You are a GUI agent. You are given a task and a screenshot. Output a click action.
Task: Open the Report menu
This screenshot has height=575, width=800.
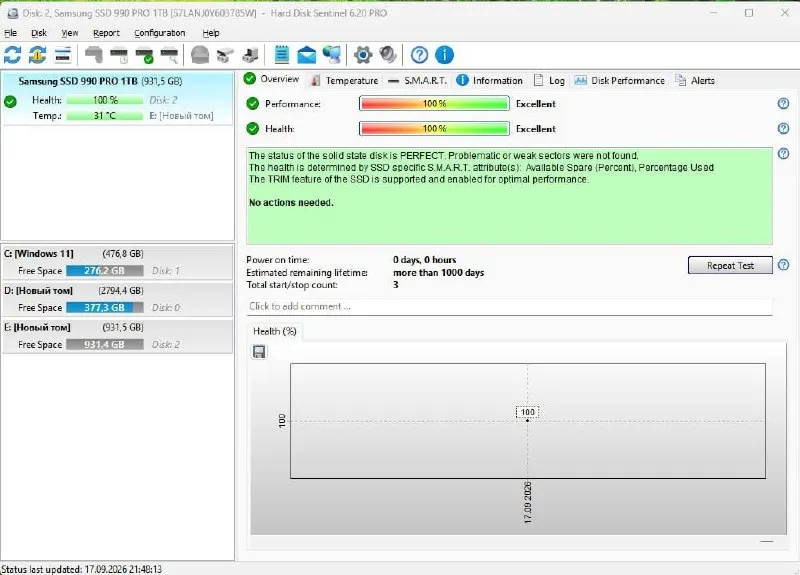point(106,33)
